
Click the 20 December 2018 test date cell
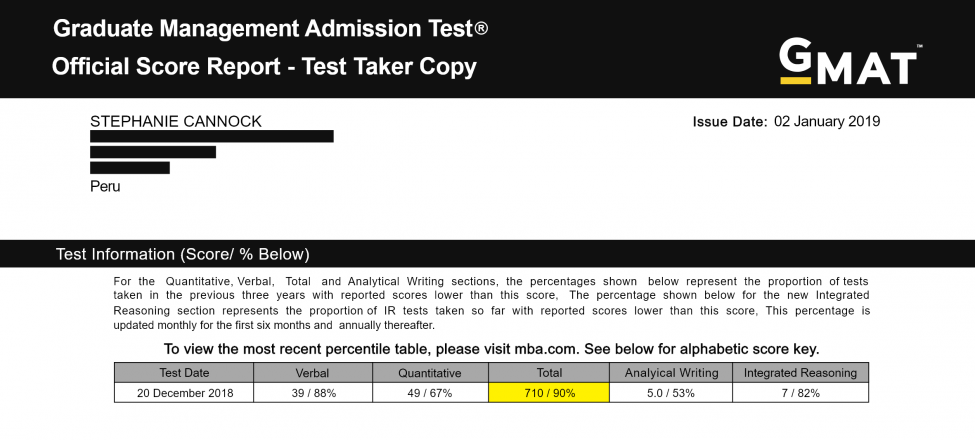click(x=184, y=393)
